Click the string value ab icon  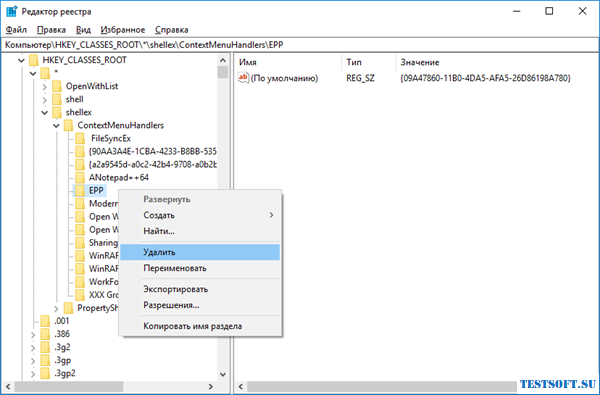243,78
